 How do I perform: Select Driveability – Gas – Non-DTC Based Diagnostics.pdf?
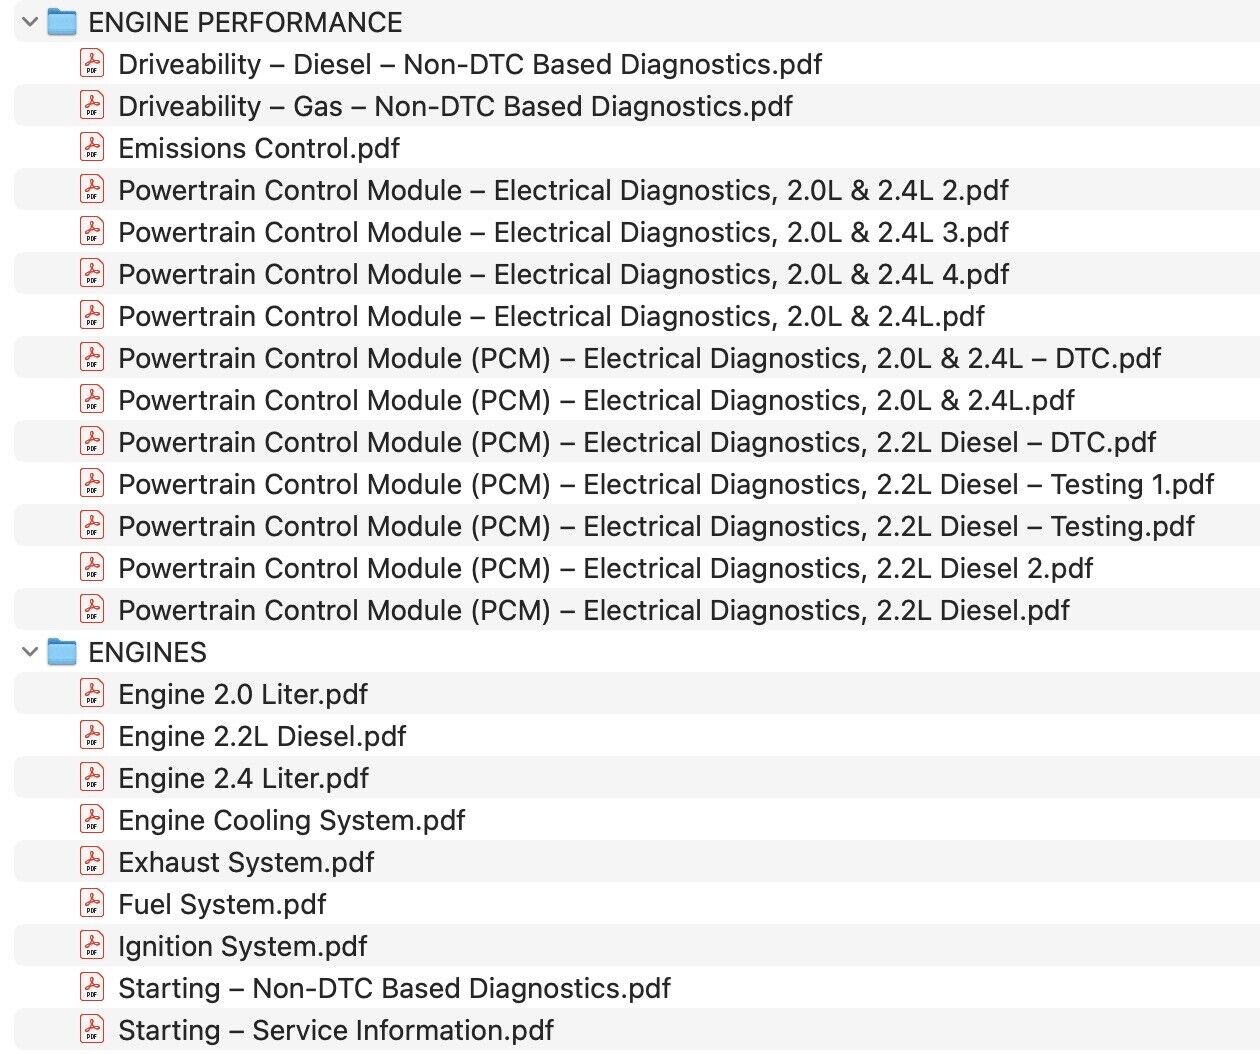coord(455,106)
